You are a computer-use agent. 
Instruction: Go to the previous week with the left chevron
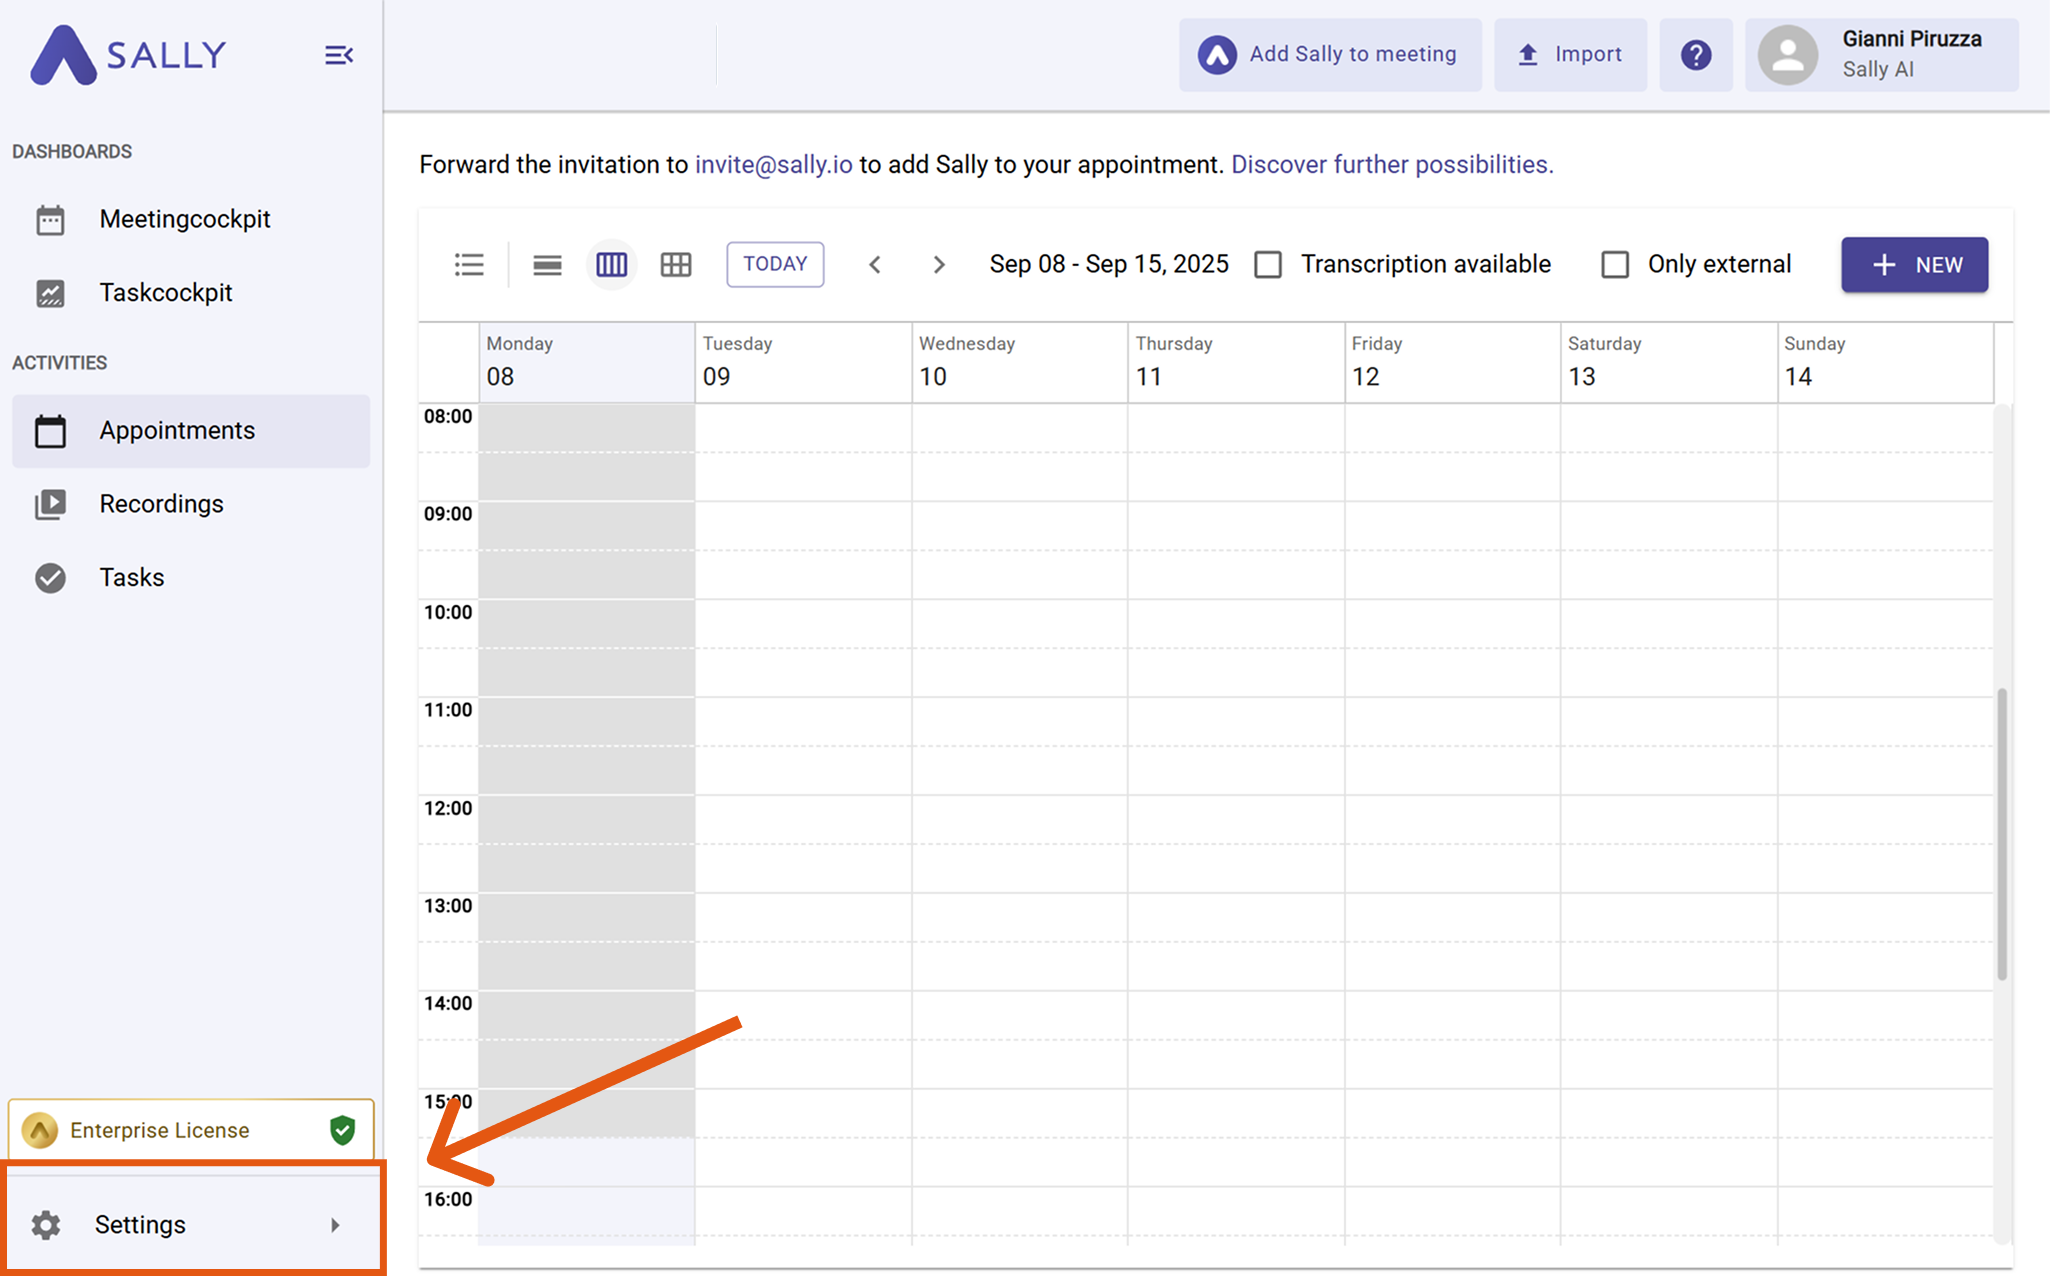click(875, 265)
